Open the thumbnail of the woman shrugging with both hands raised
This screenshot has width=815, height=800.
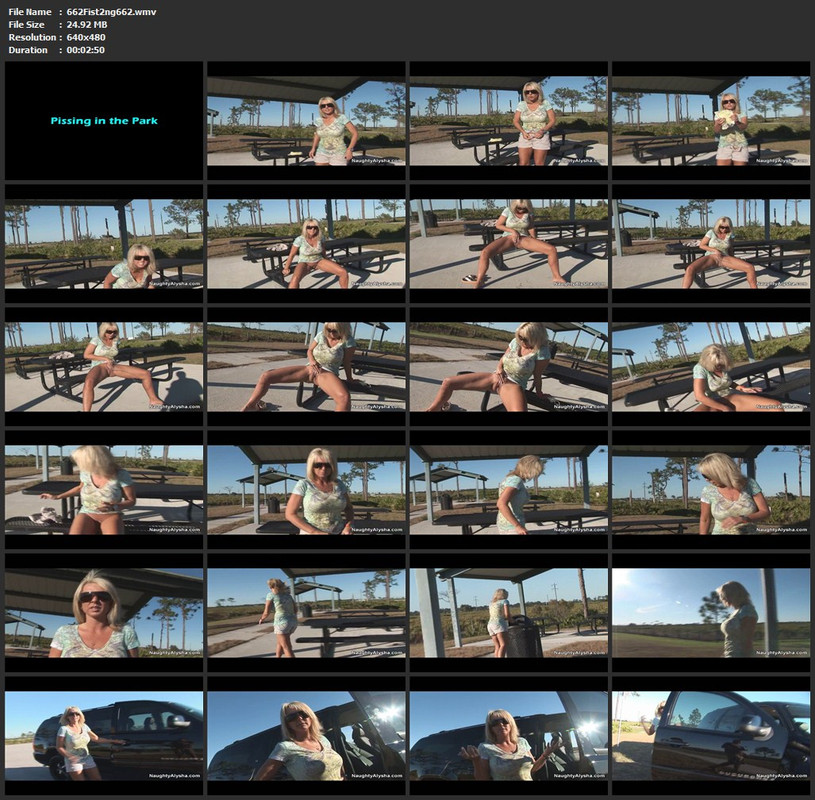pyautogui.click(x=508, y=736)
